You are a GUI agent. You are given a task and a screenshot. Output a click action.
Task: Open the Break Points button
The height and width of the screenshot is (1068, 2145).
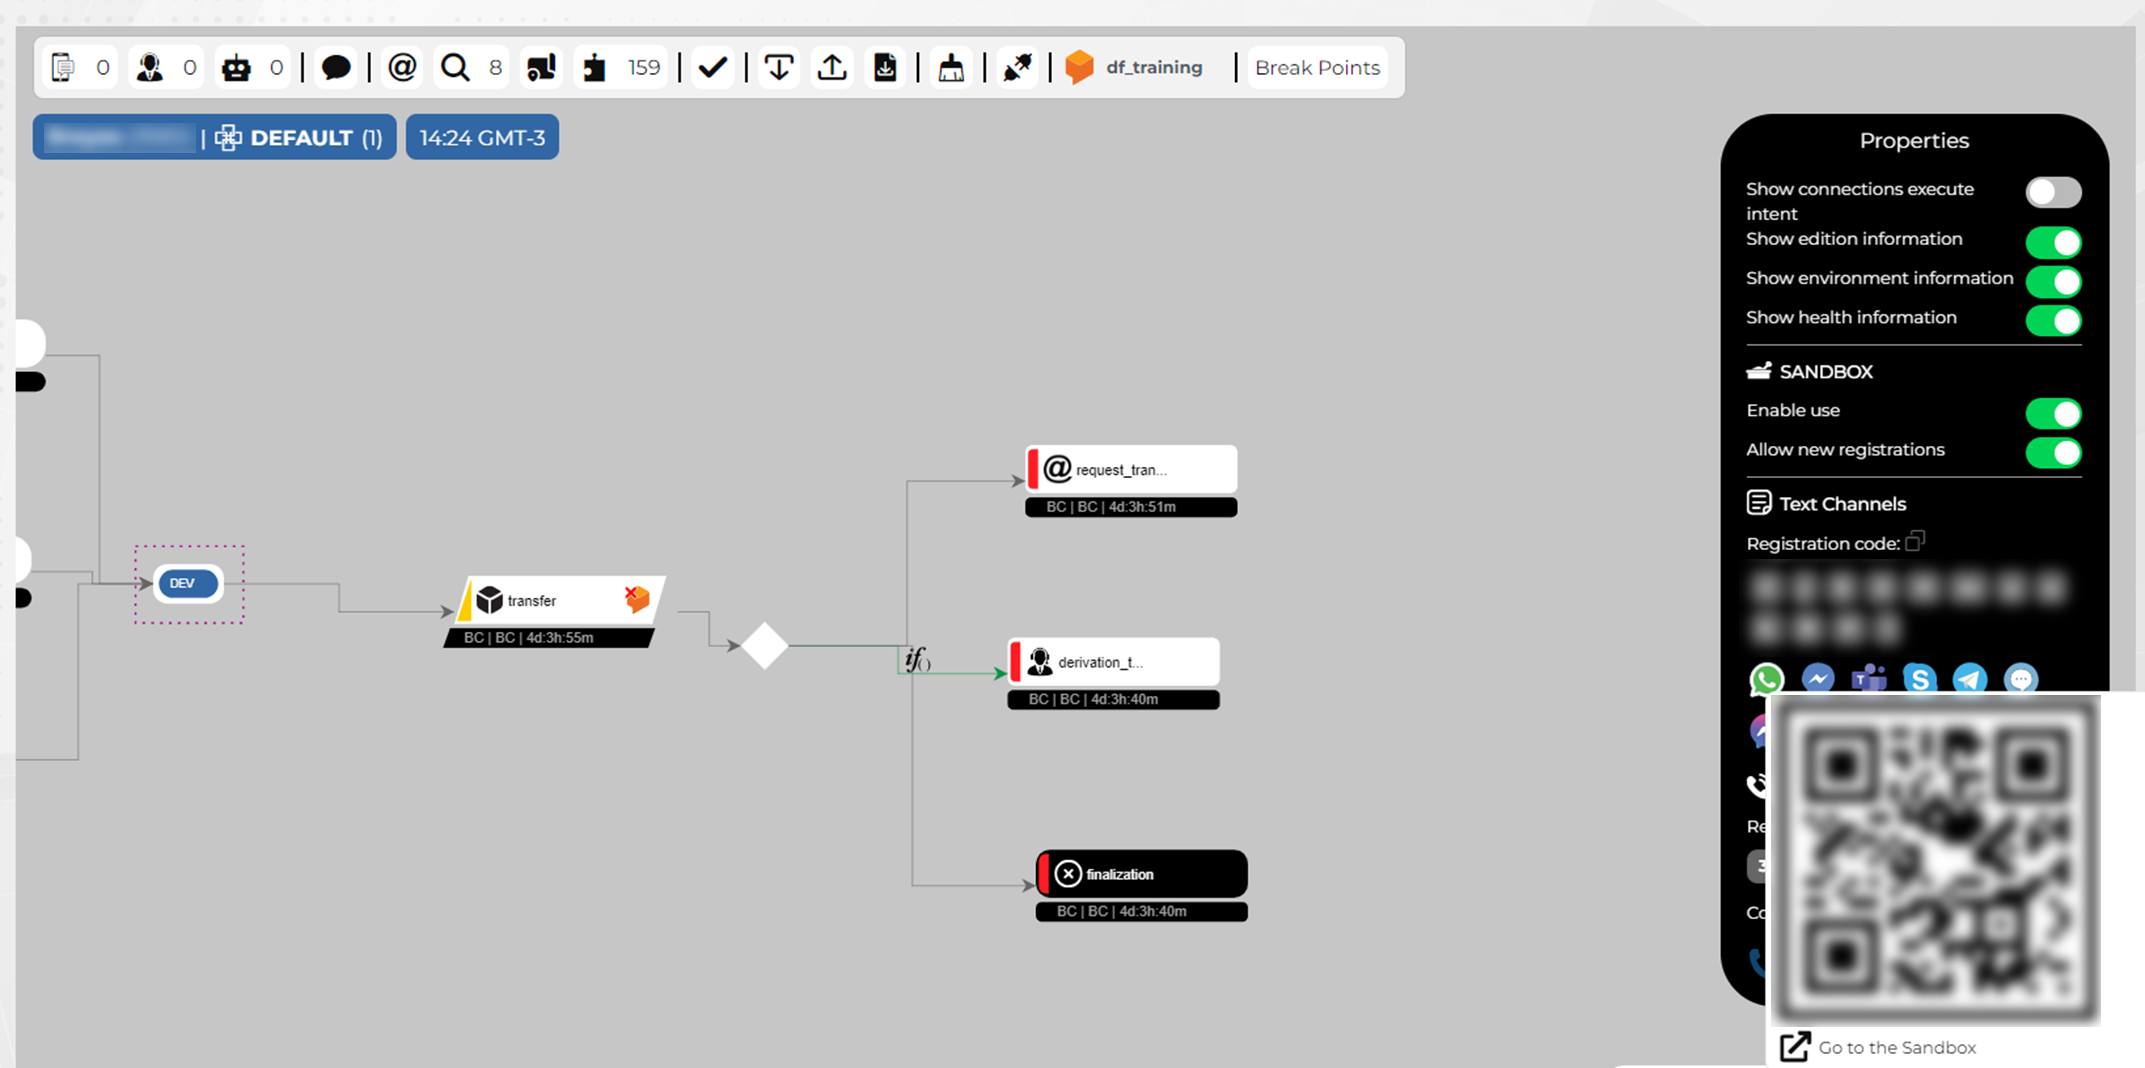(1317, 68)
